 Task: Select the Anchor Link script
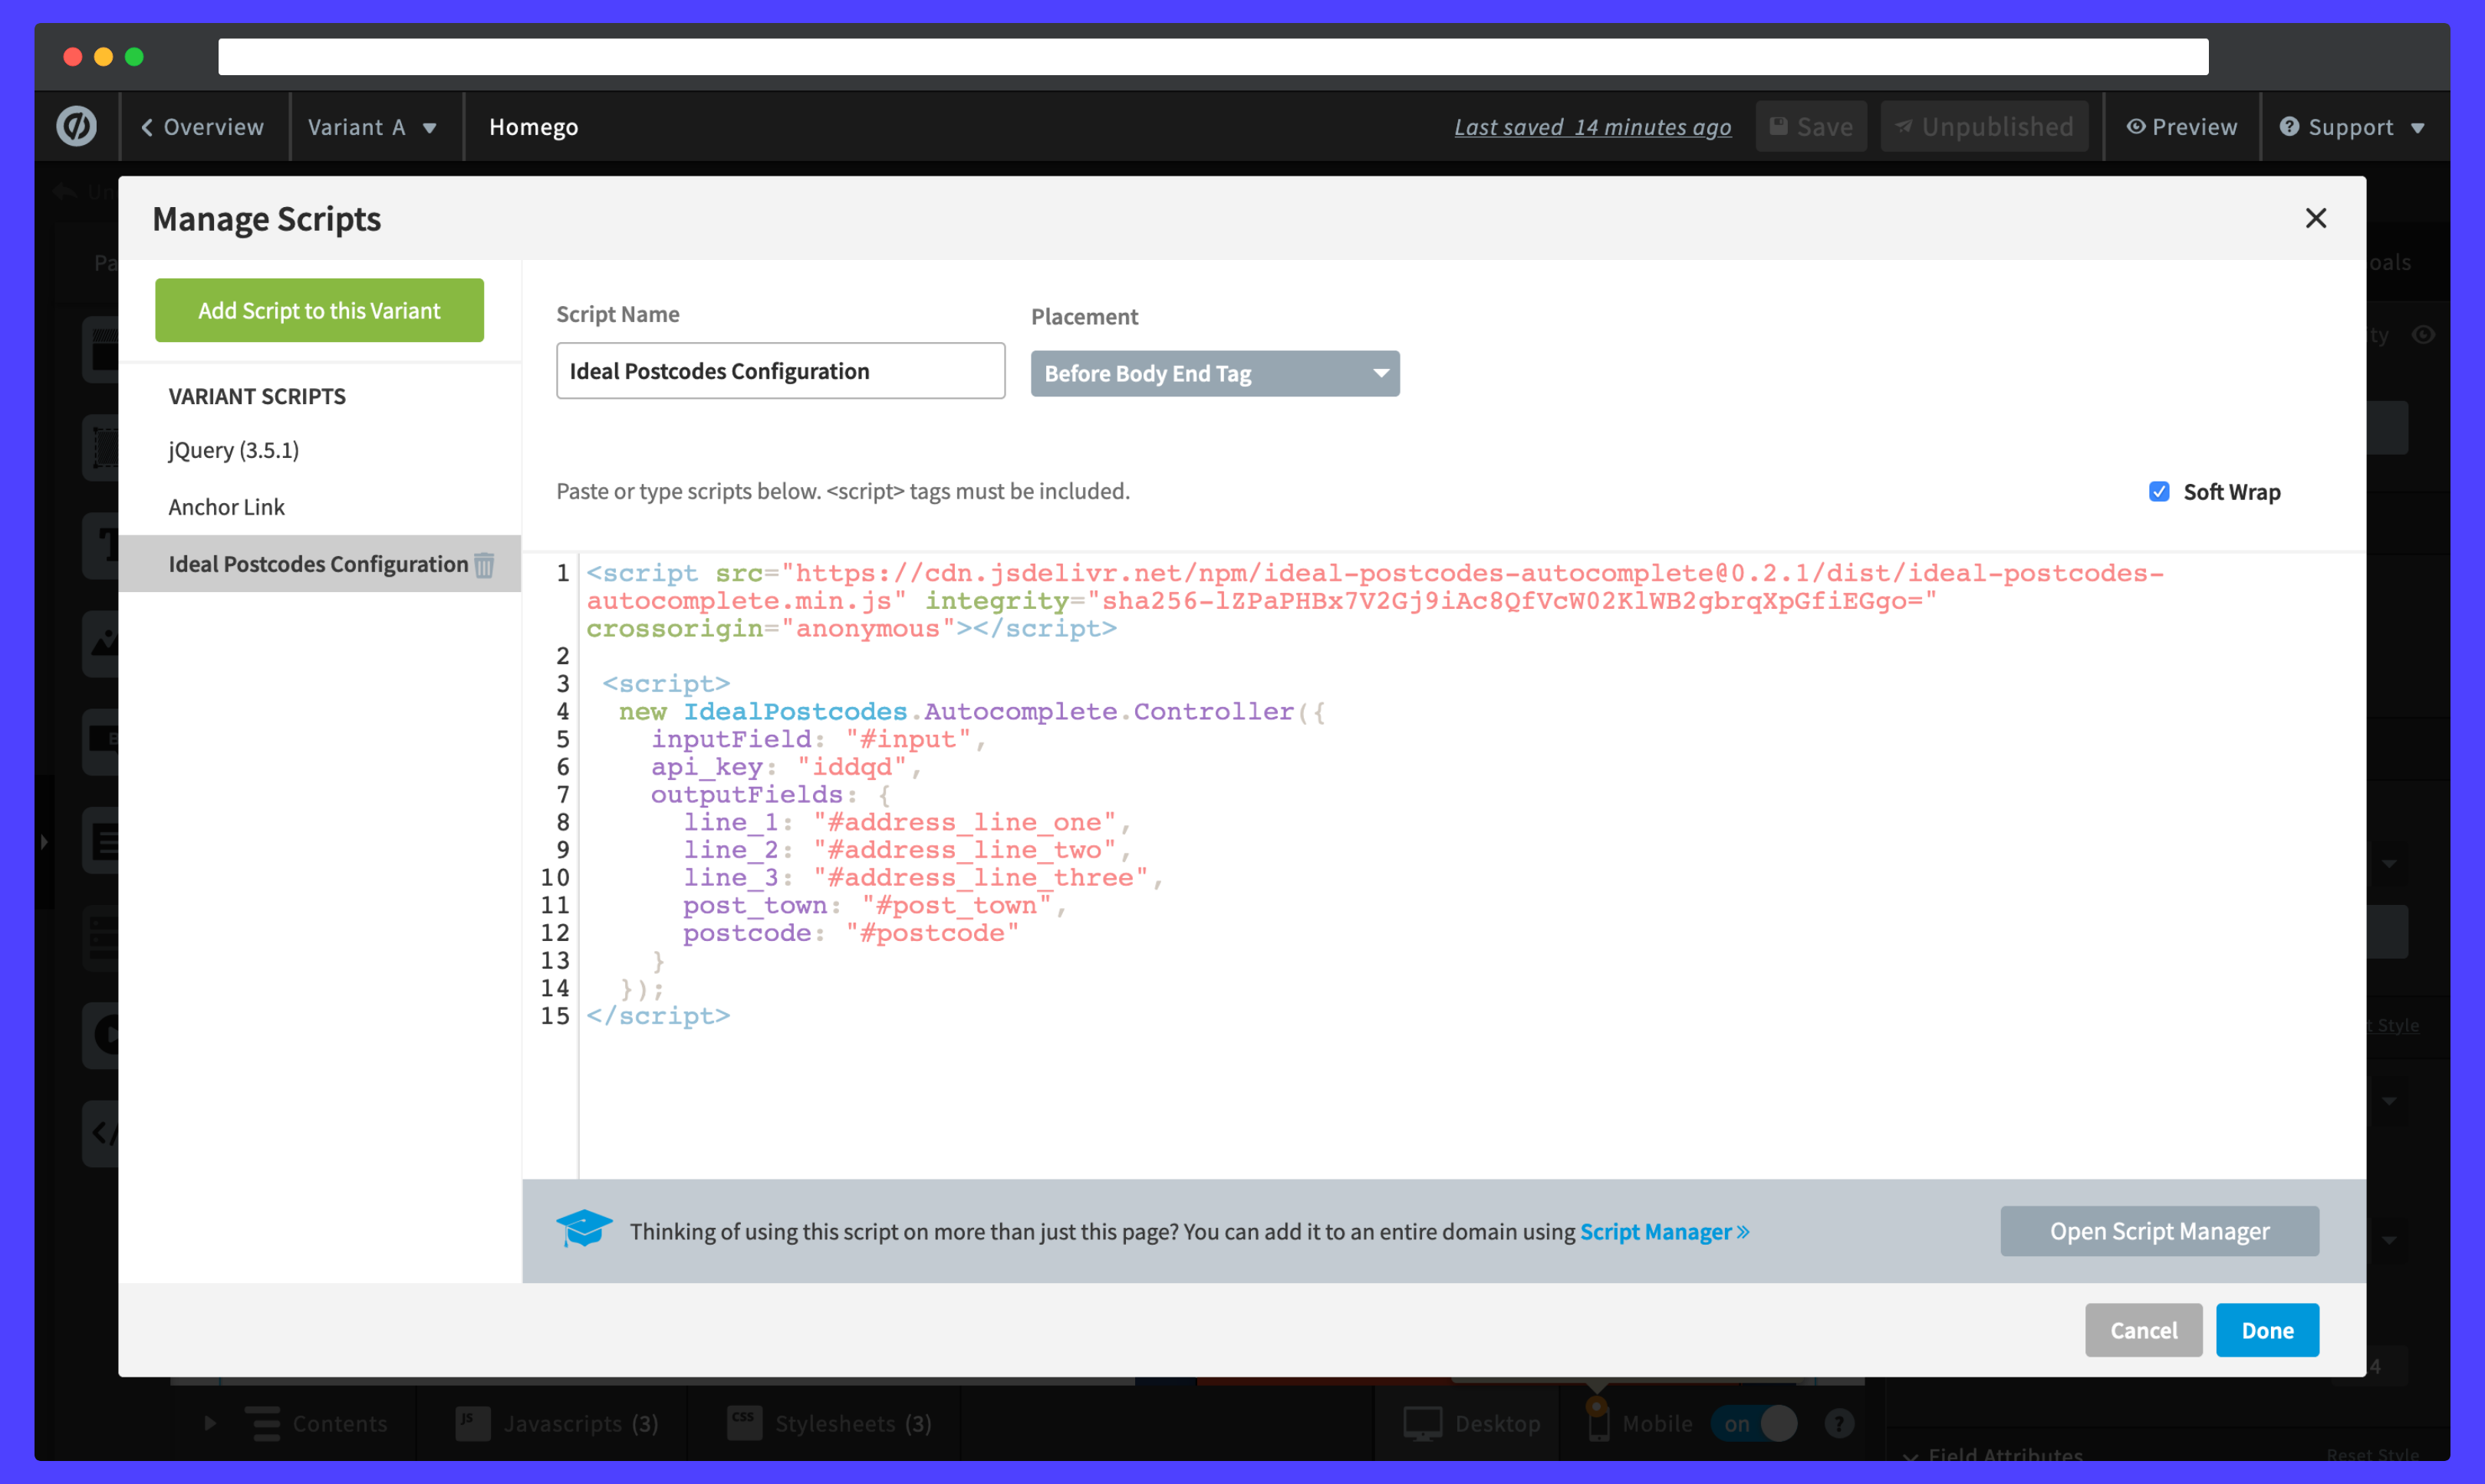click(x=226, y=507)
